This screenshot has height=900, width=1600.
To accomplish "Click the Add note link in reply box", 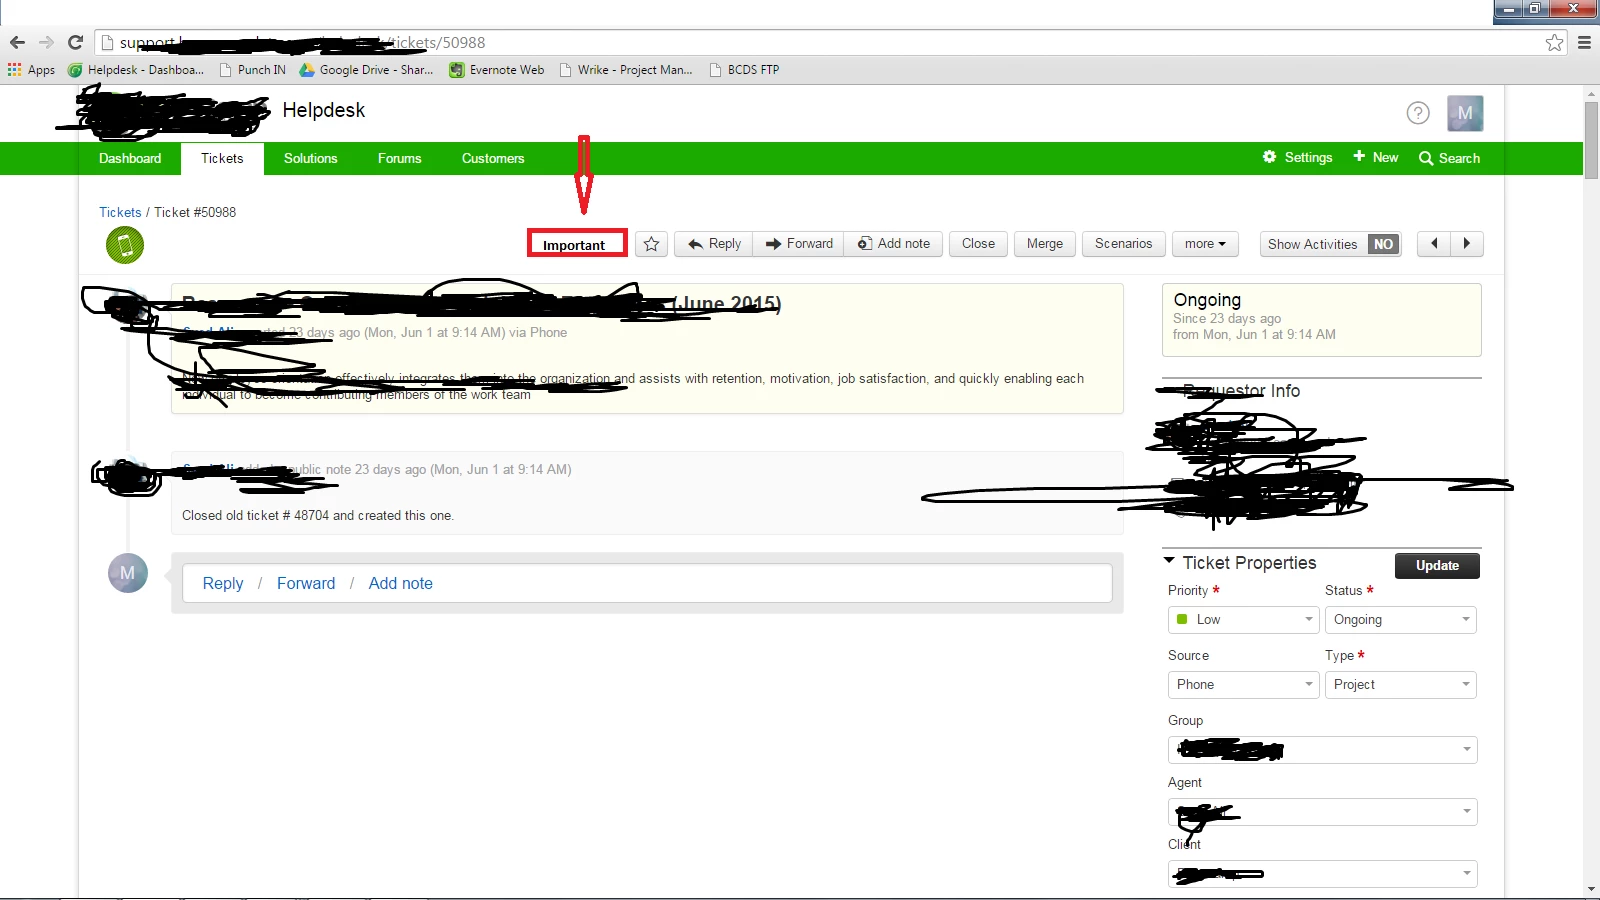I will point(400,583).
